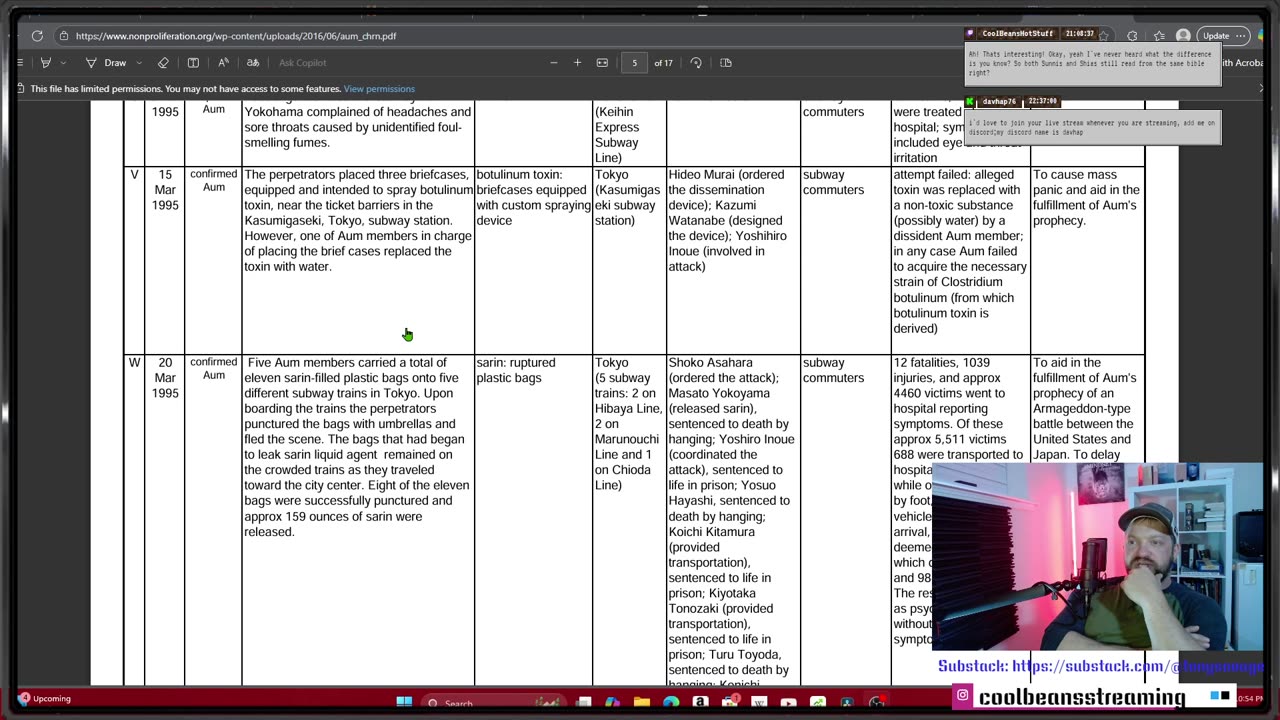Start Read aloud
1280x720 pixels.
coord(223,63)
